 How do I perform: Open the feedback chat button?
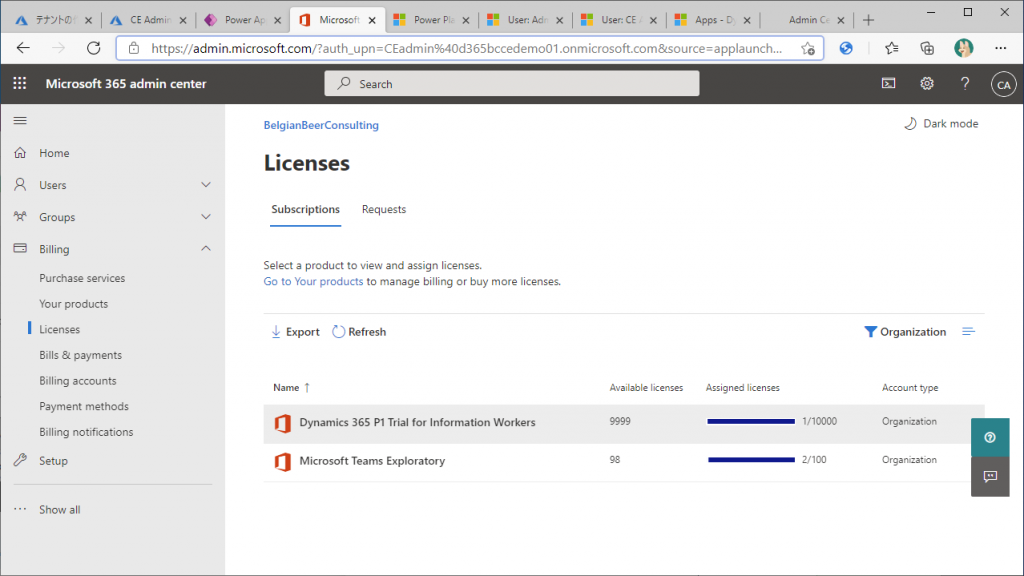(990, 477)
